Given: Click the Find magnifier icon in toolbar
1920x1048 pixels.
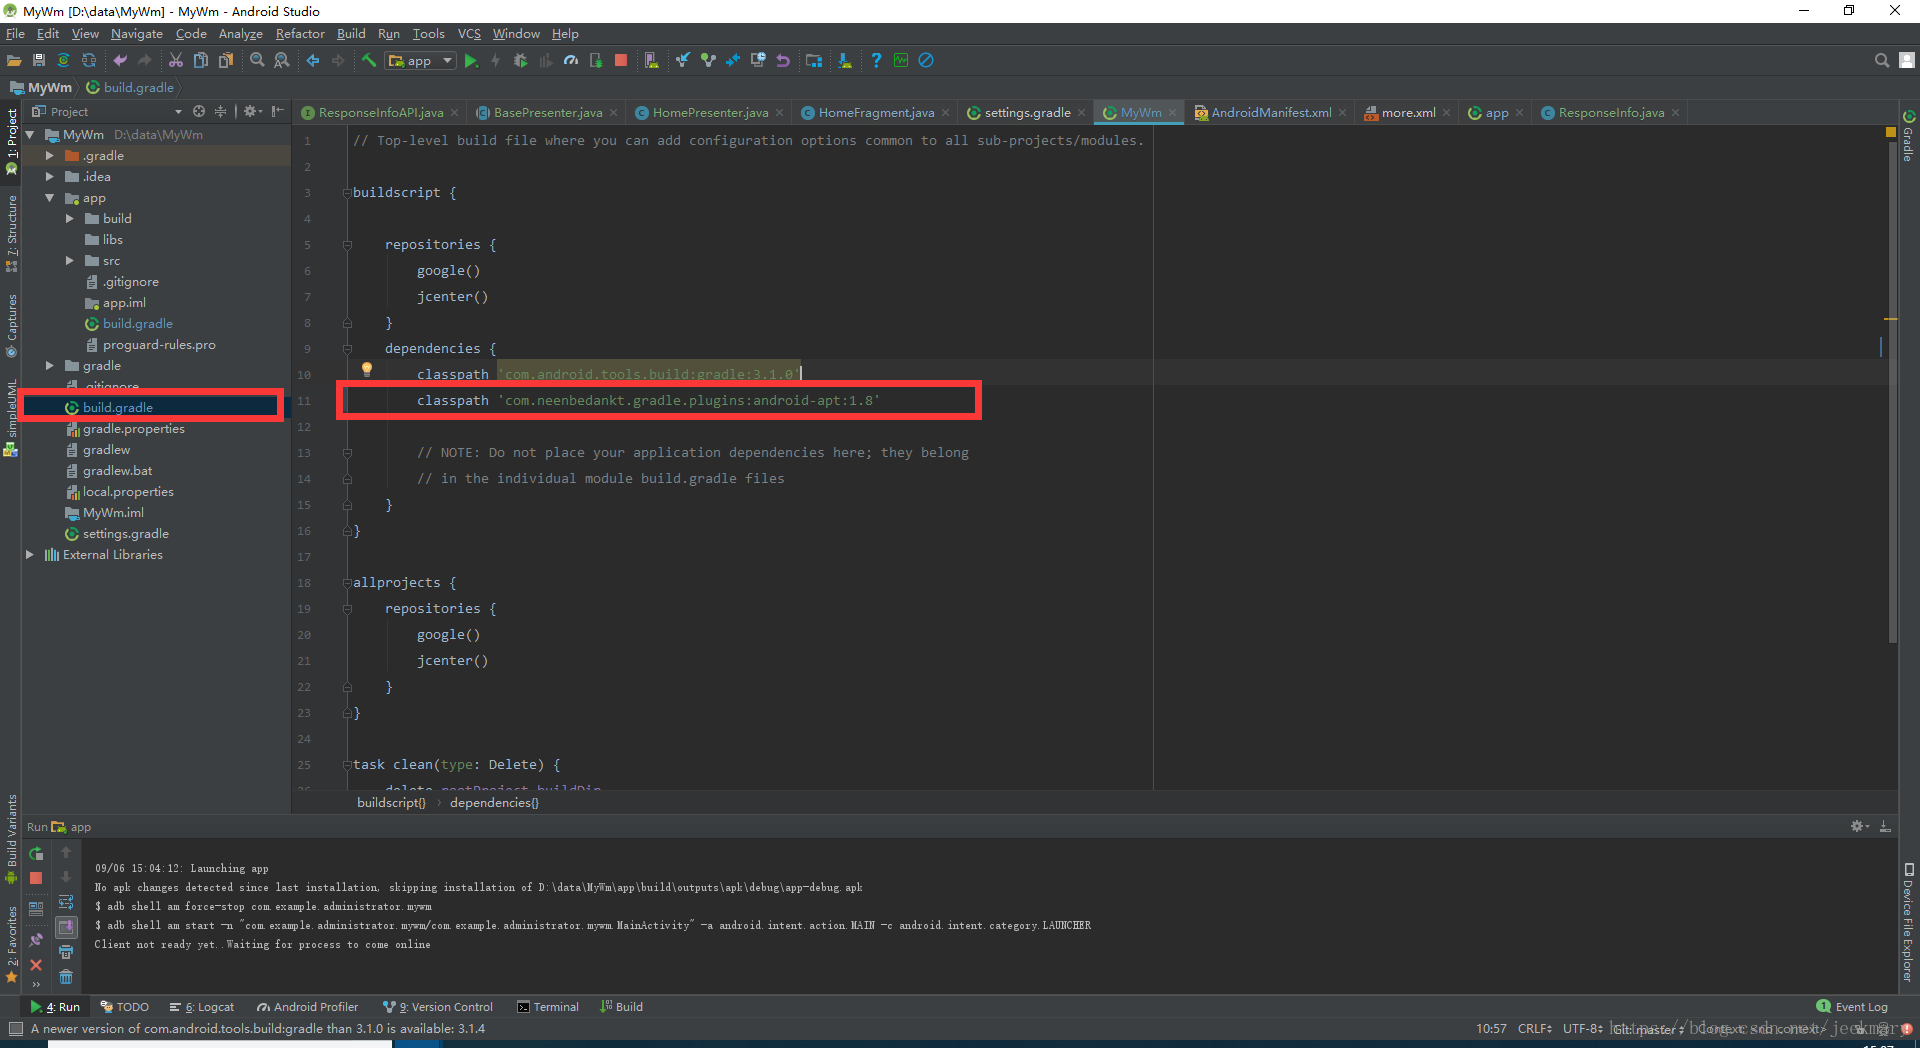Looking at the screenshot, I should [257, 61].
